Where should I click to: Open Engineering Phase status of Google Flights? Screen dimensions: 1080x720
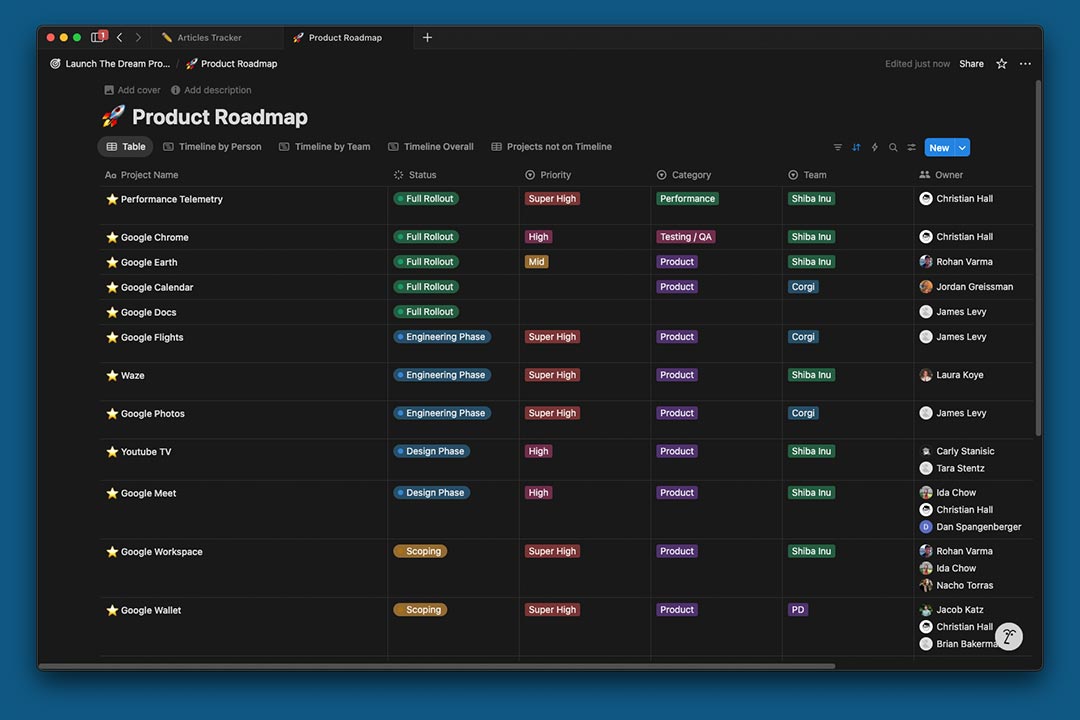442,337
